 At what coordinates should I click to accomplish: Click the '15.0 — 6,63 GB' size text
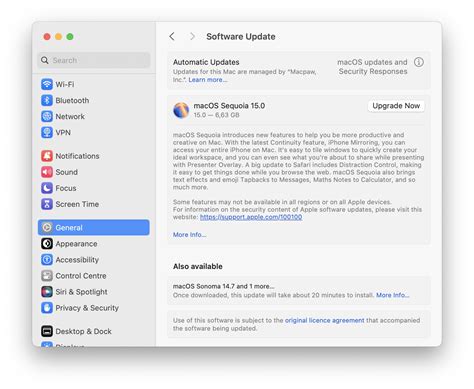[x=216, y=115]
